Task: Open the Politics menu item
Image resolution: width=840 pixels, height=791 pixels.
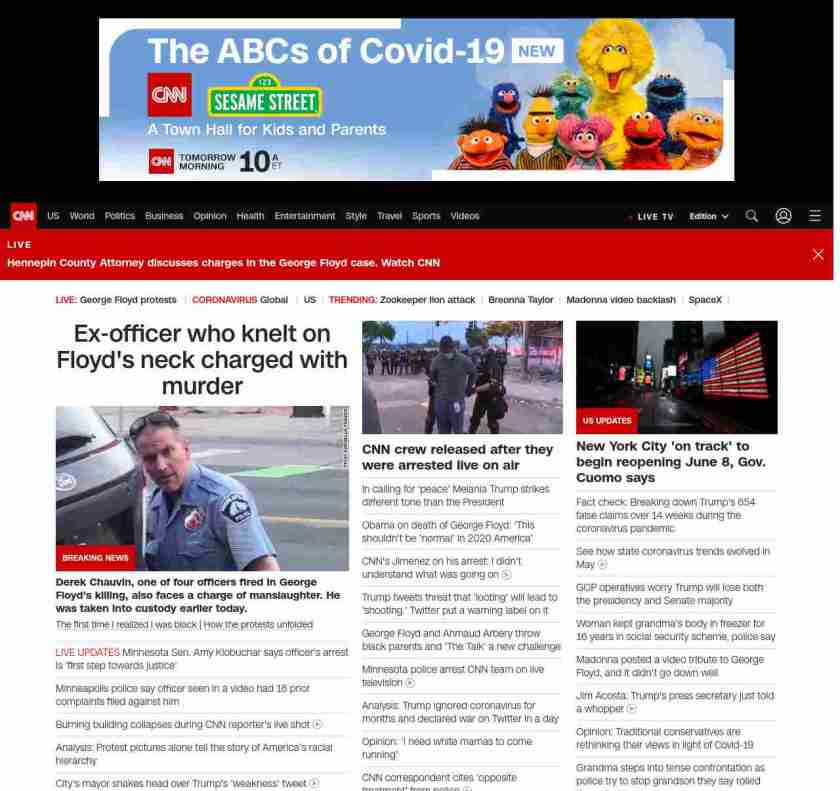Action: click(120, 216)
